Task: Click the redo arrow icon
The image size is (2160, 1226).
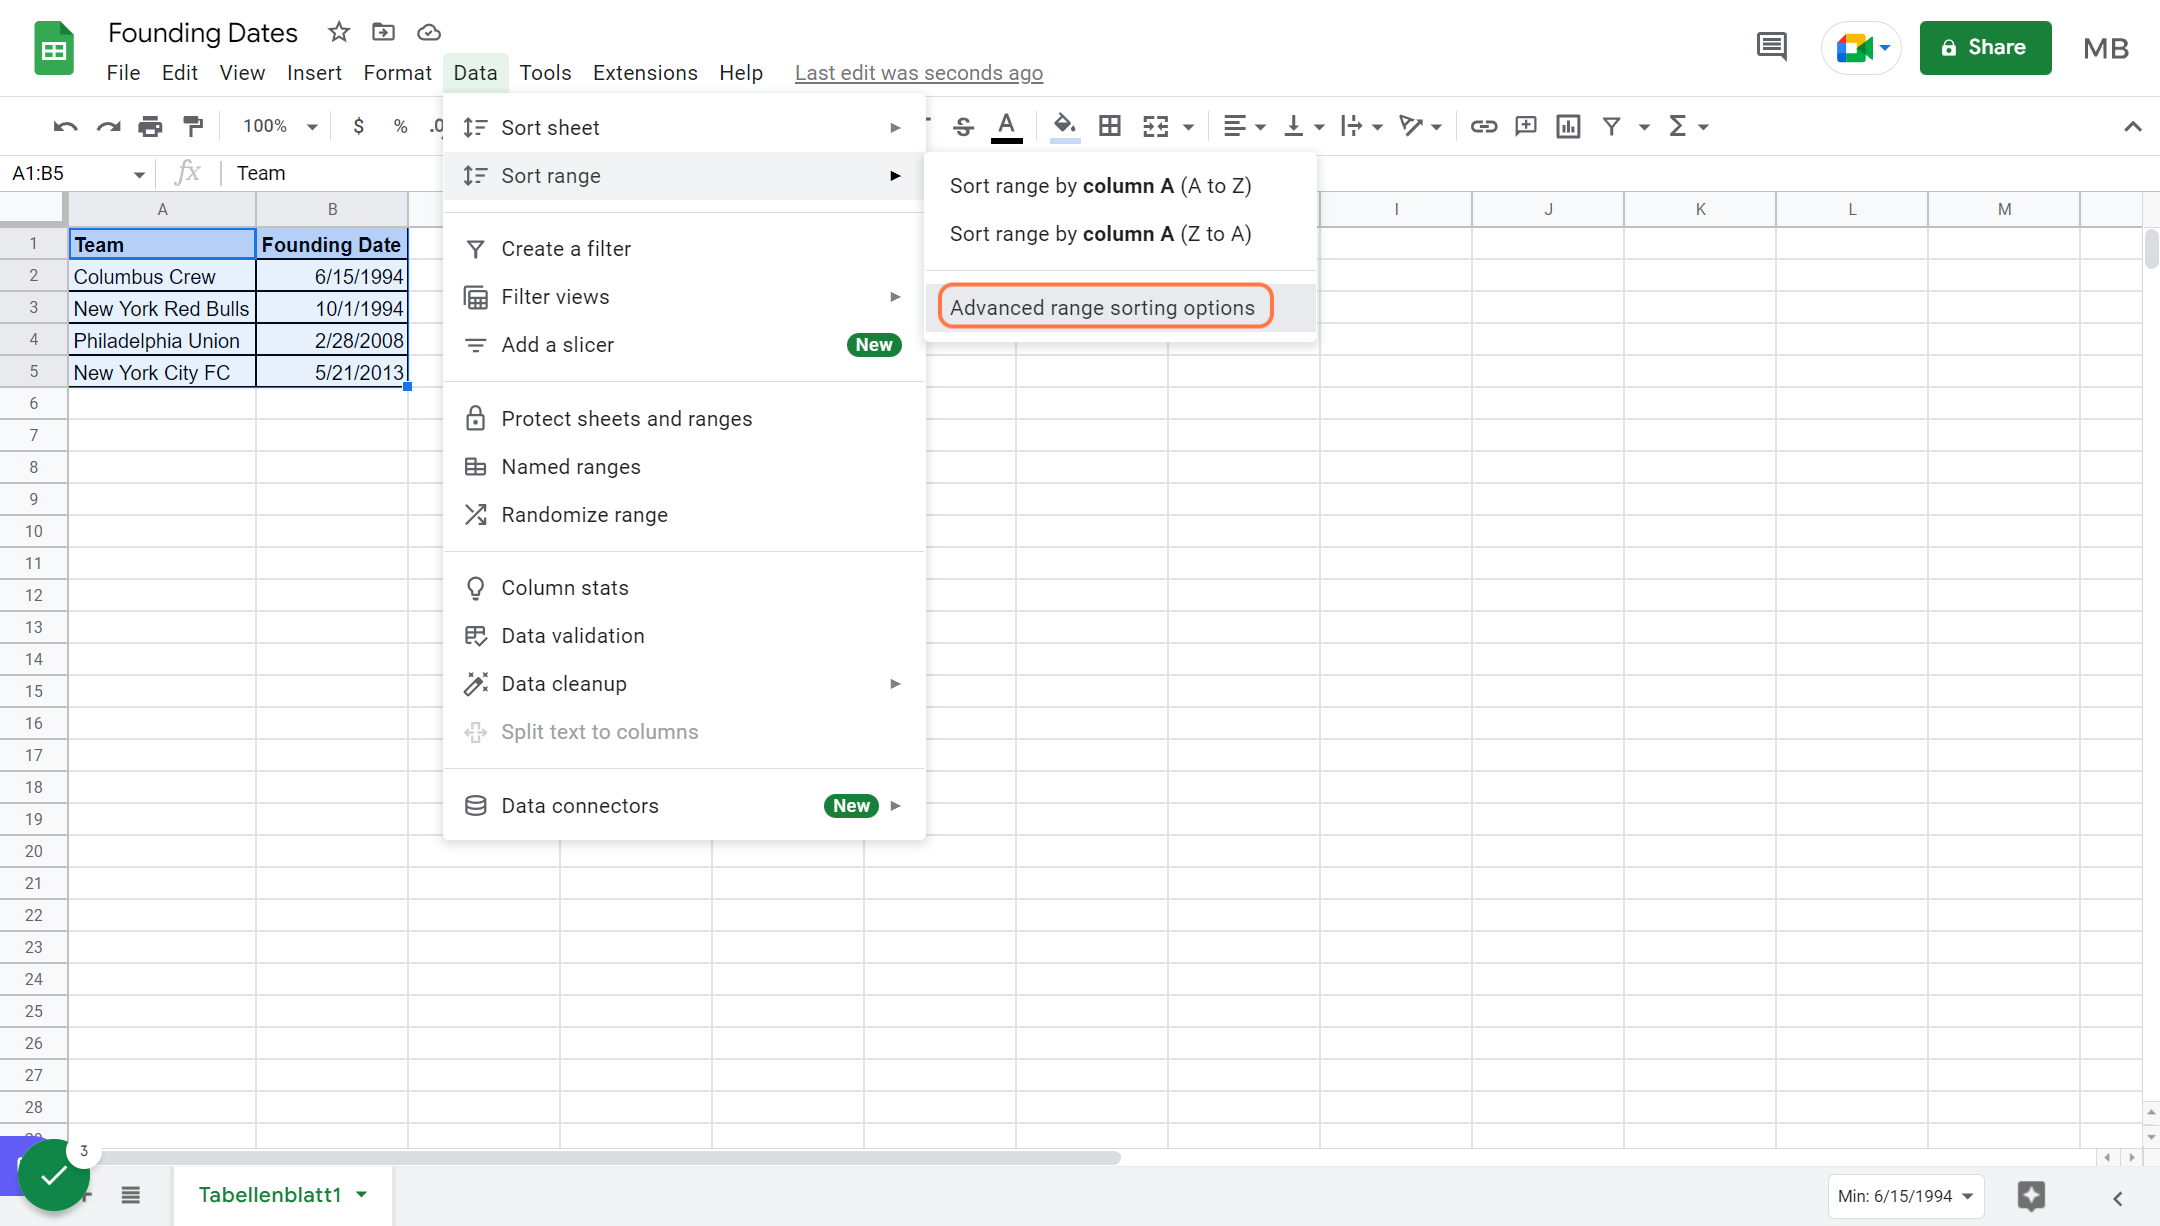Action: [x=108, y=126]
